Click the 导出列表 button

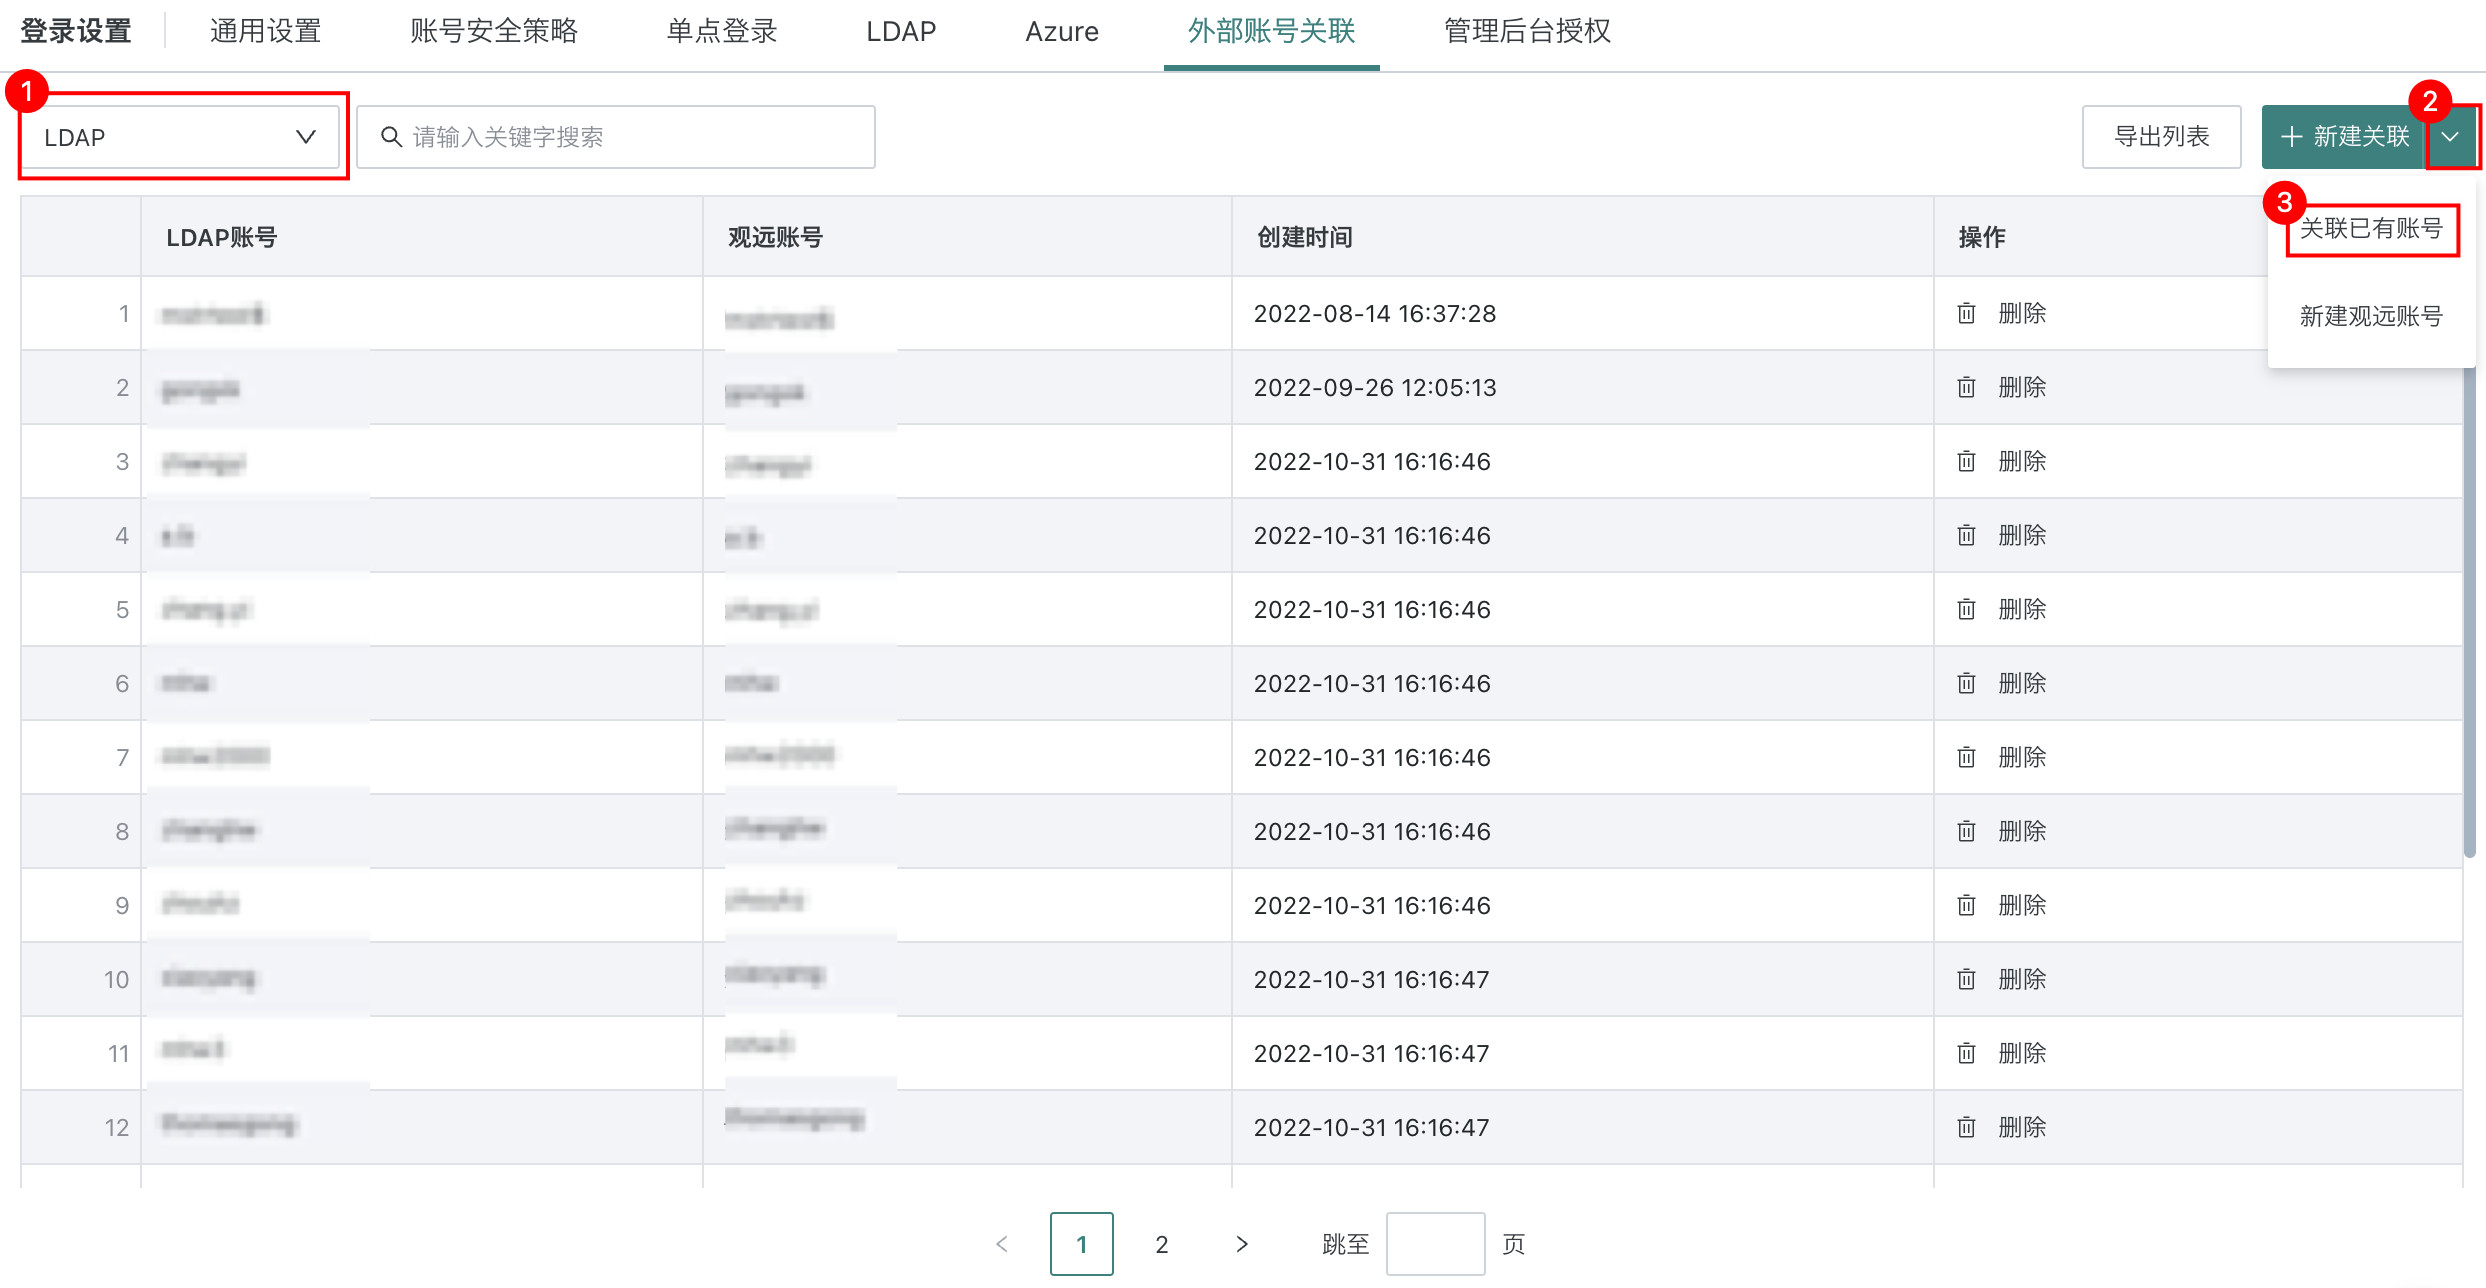point(2161,137)
